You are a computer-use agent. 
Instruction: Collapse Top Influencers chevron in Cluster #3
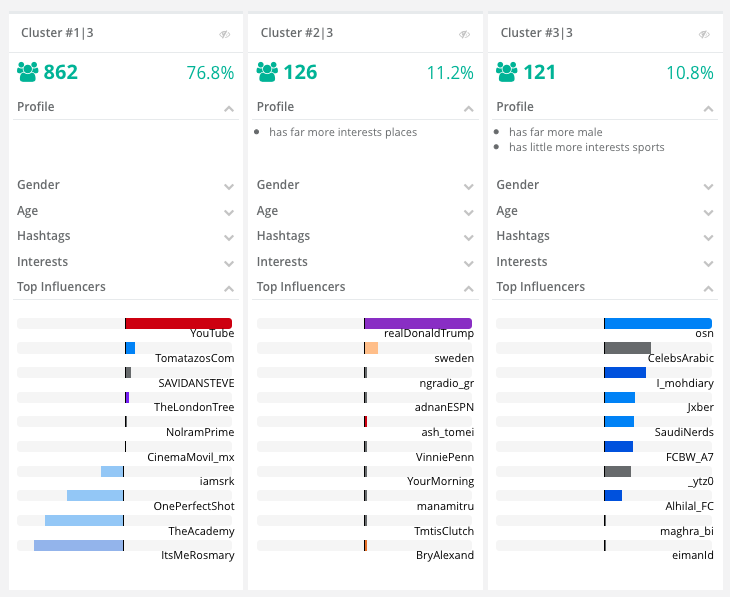[708, 289]
